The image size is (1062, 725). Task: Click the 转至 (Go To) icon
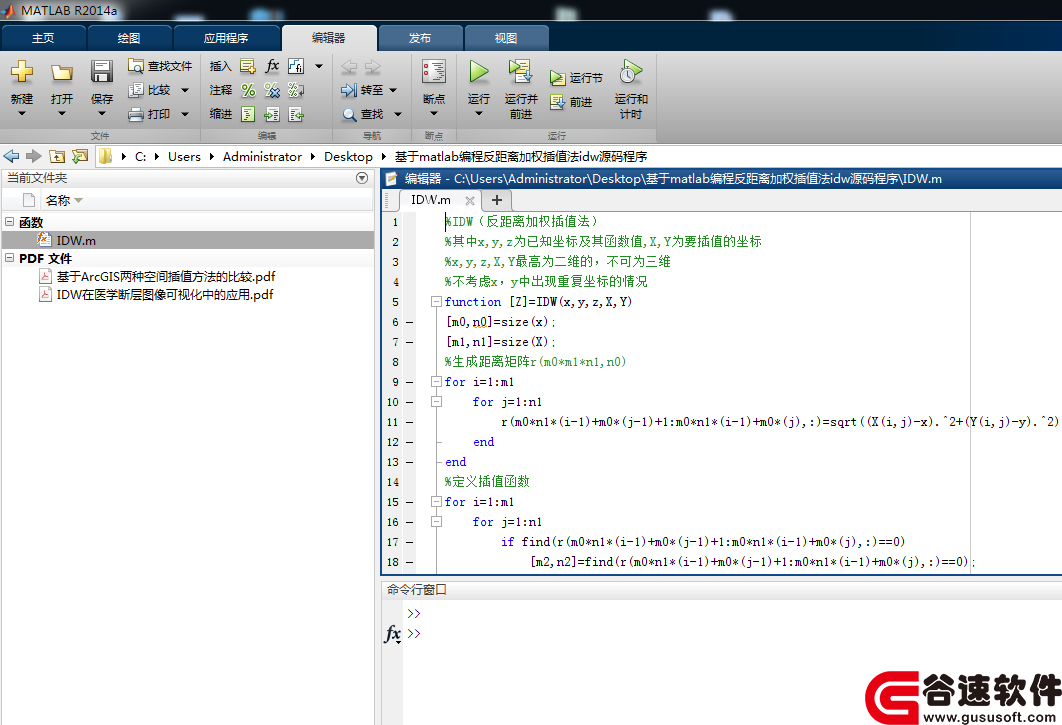coord(349,89)
